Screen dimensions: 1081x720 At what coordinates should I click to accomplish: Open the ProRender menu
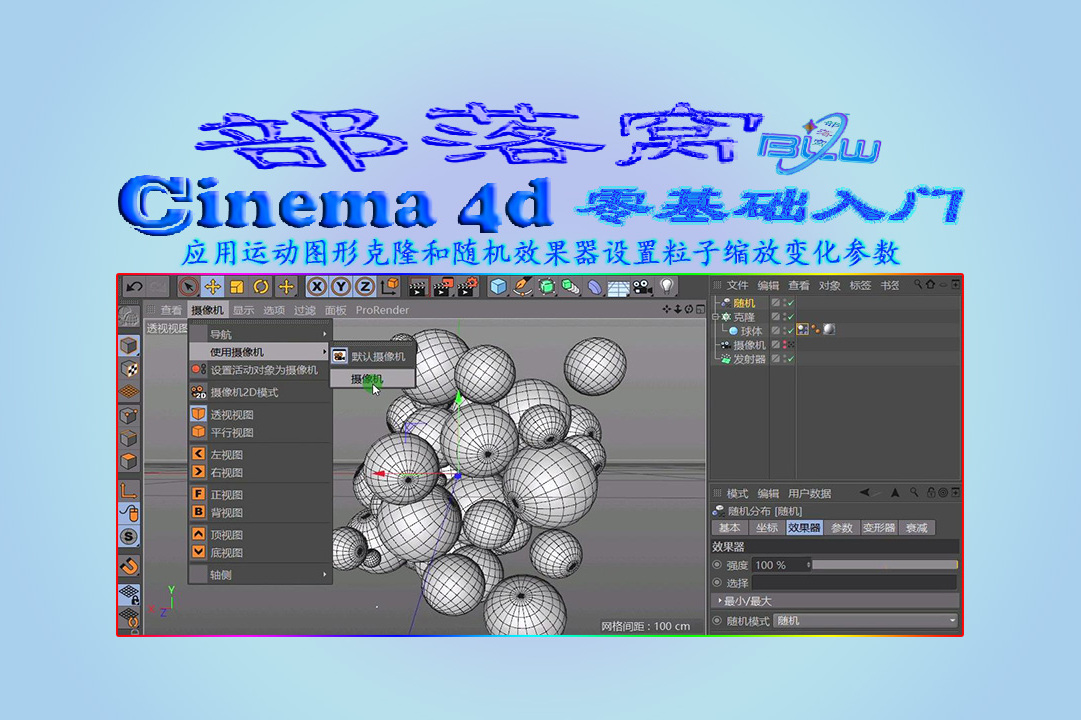click(x=382, y=310)
